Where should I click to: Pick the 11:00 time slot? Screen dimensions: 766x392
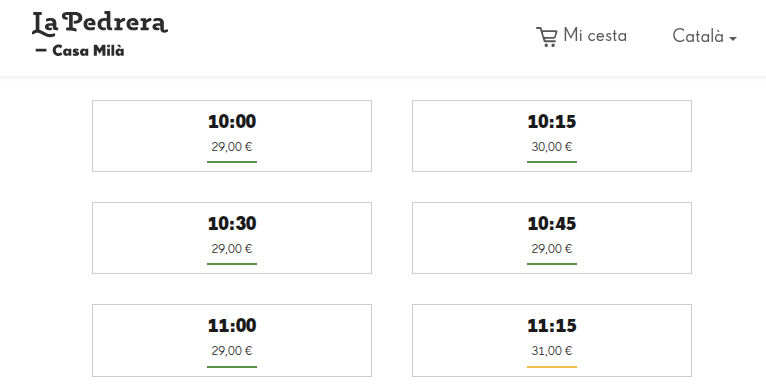232,340
